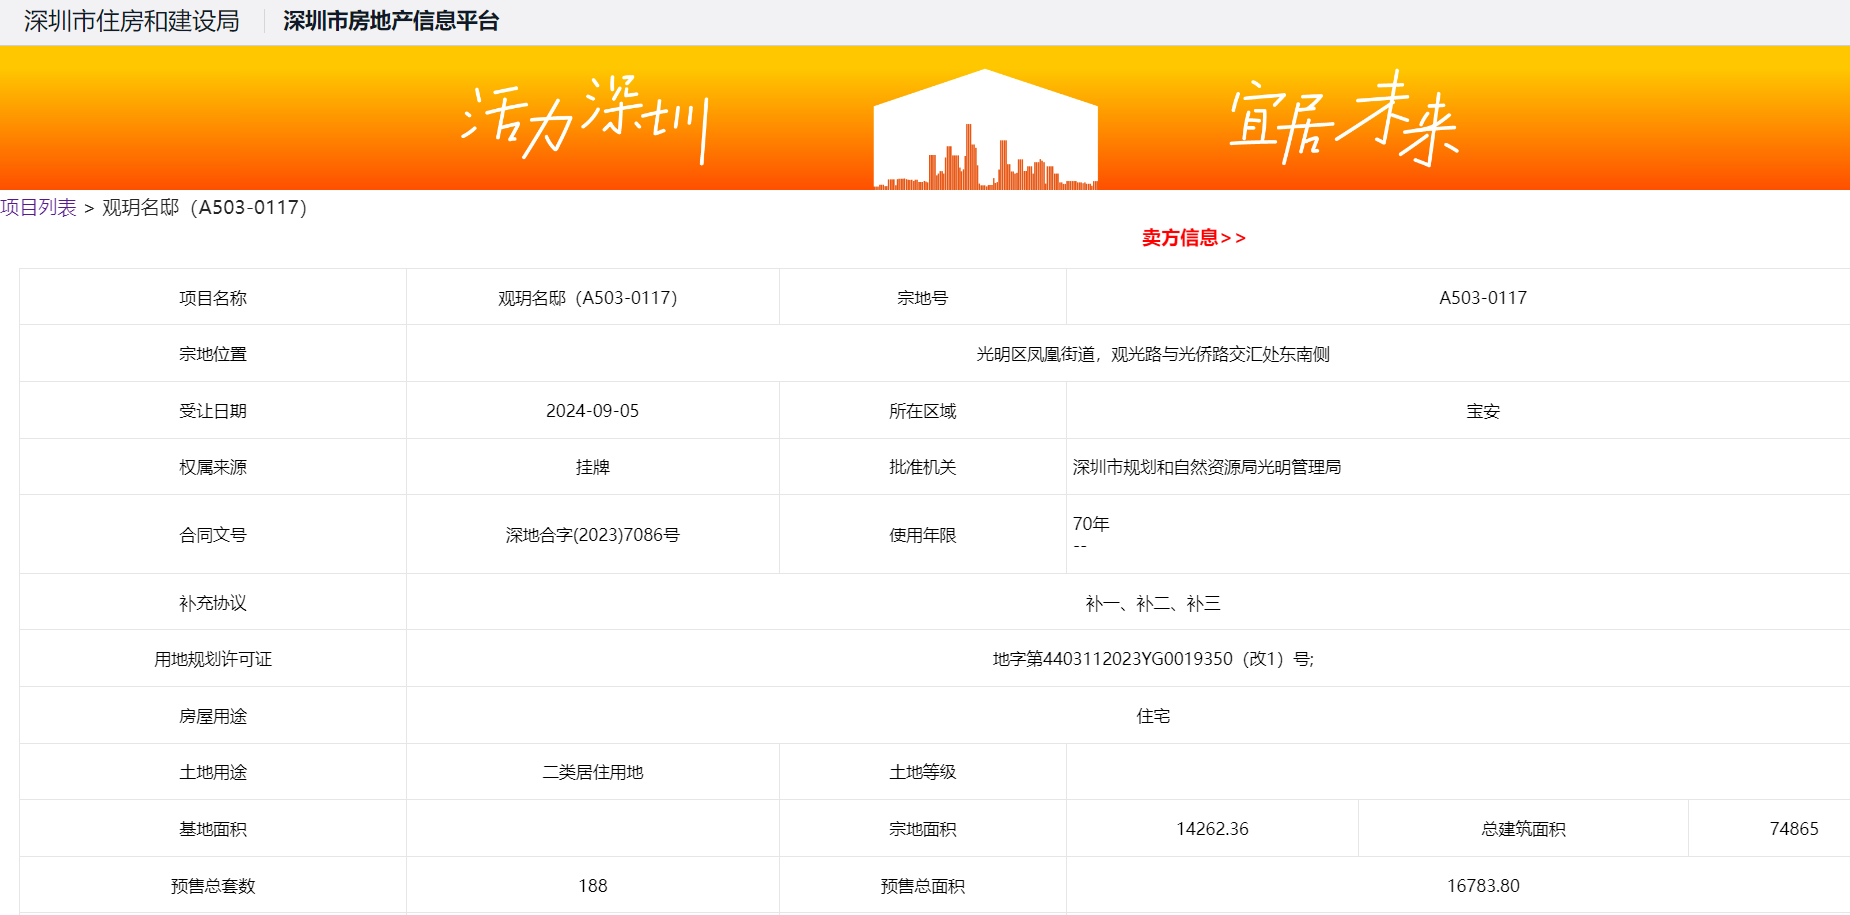Click the 宗地号 value A503-0117
The width and height of the screenshot is (1850, 915).
(1482, 298)
